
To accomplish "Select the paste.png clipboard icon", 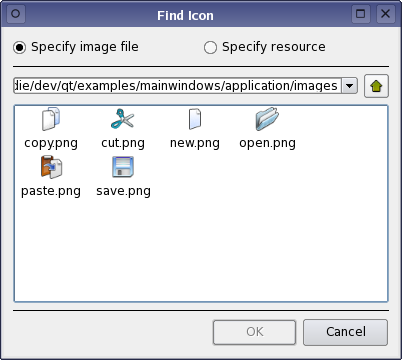I will point(51,167).
